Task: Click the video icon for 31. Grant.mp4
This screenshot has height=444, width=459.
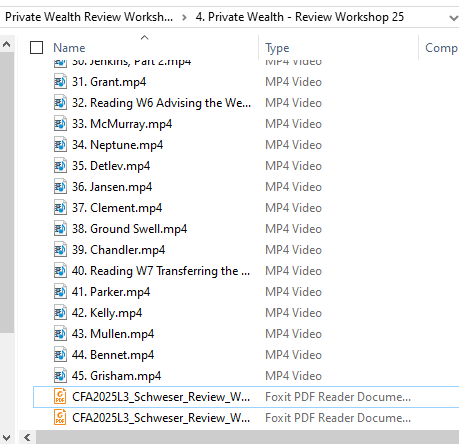Action: coord(60,82)
